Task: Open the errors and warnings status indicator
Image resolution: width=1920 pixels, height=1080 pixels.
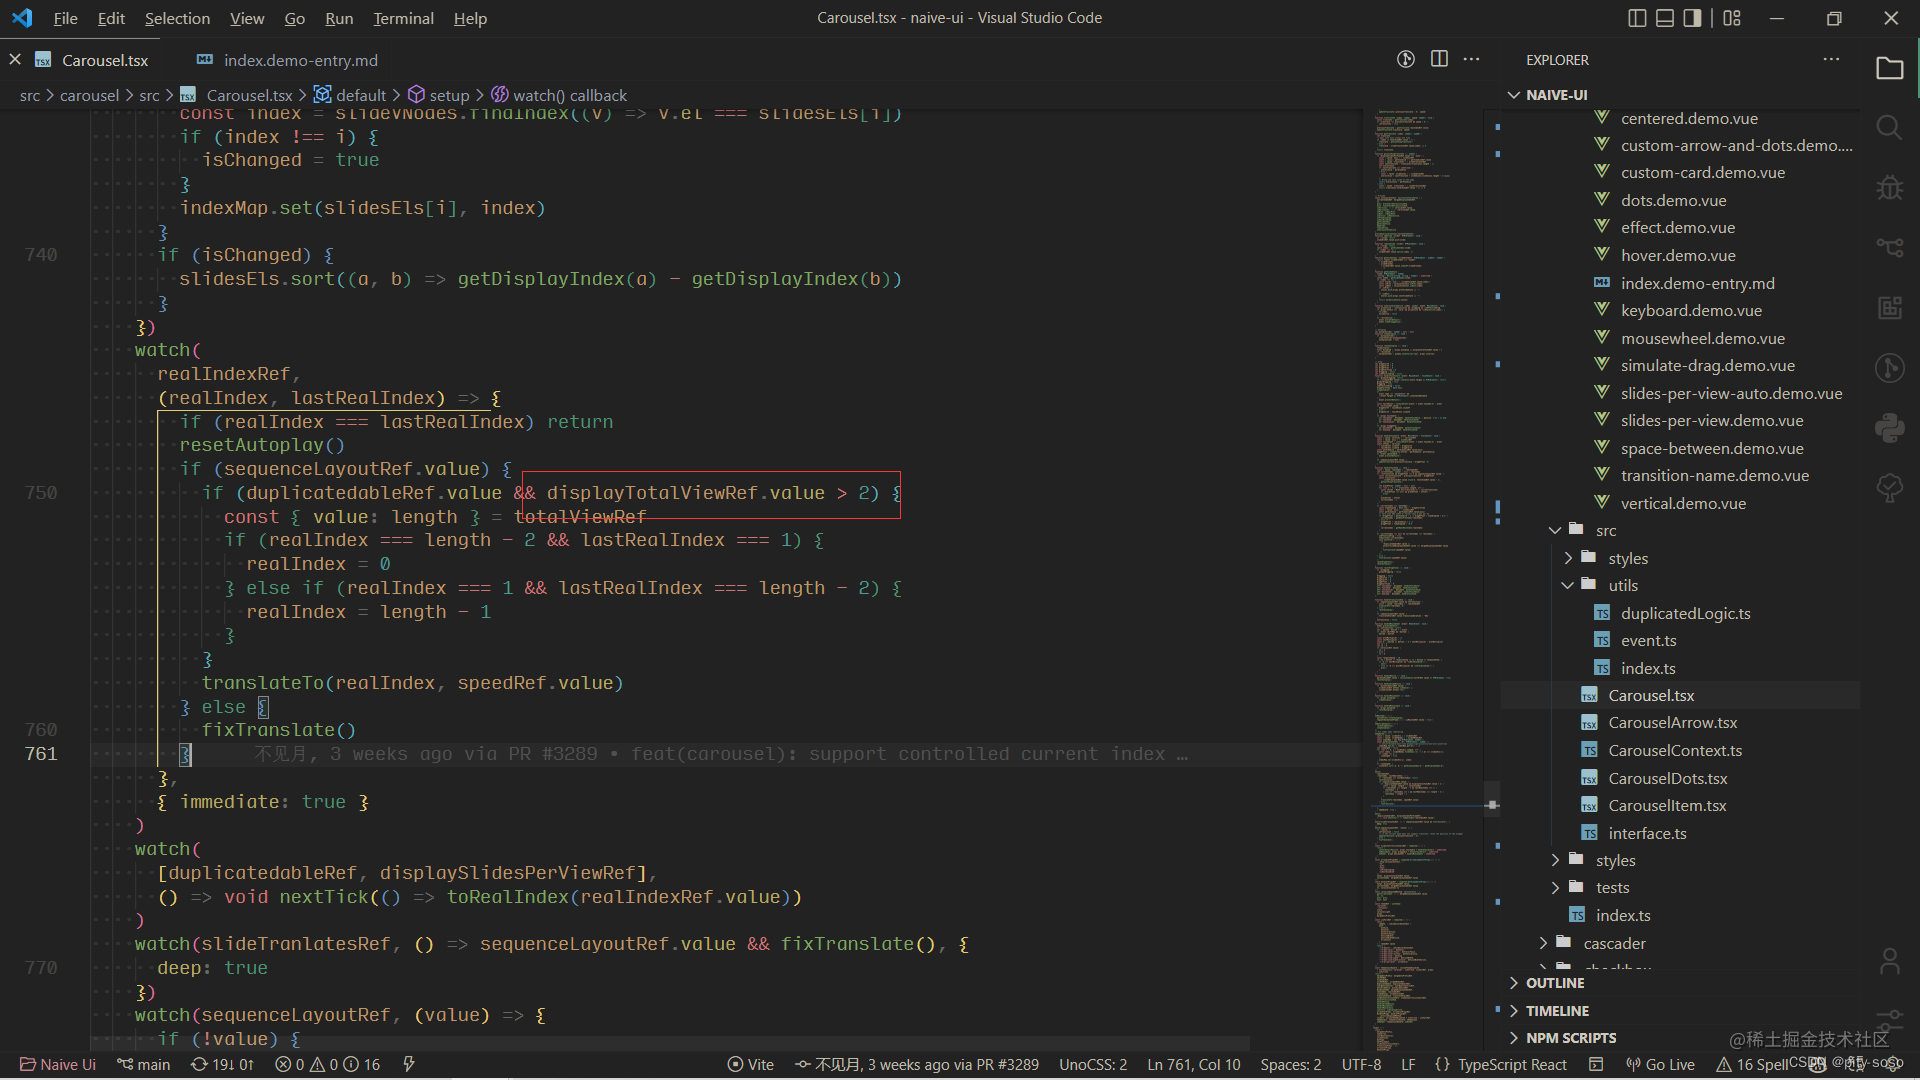Action: coord(328,1065)
